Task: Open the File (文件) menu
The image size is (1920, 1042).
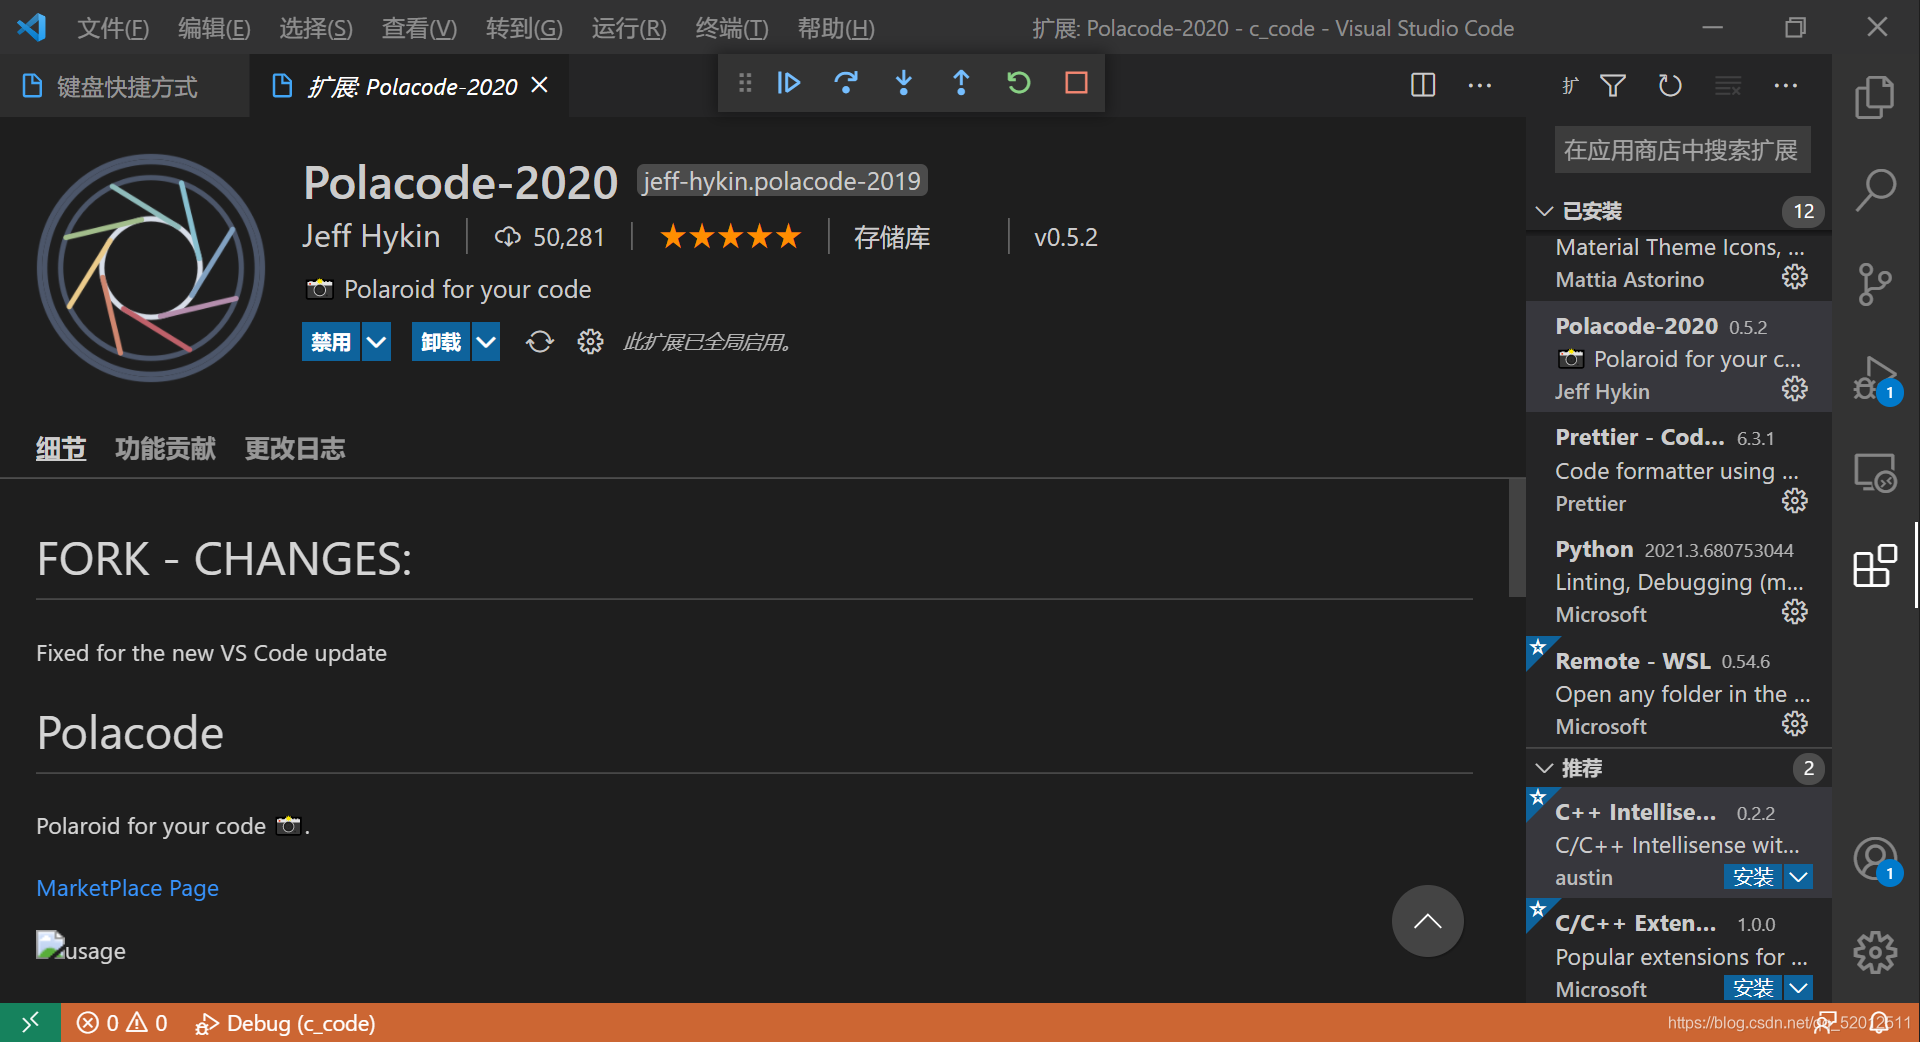Action: pyautogui.click(x=113, y=28)
